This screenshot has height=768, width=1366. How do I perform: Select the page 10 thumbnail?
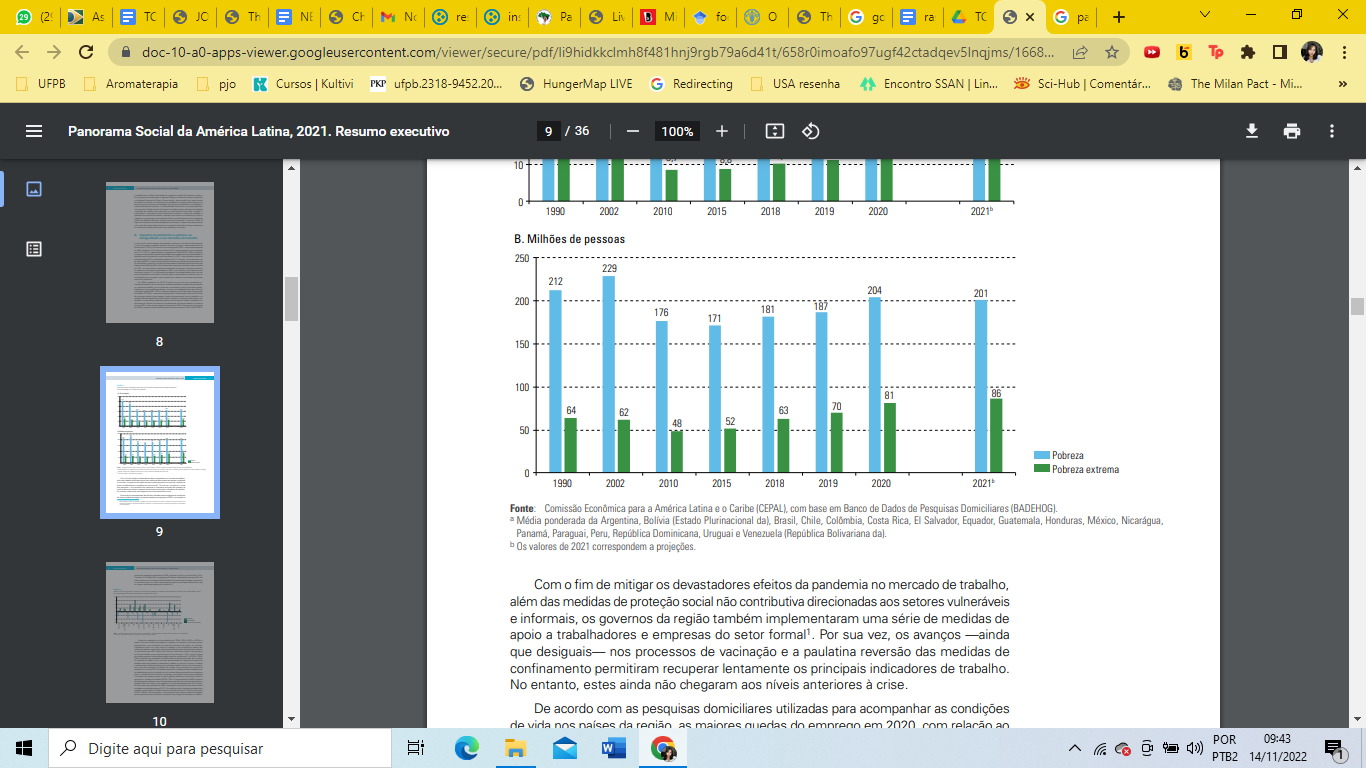160,632
